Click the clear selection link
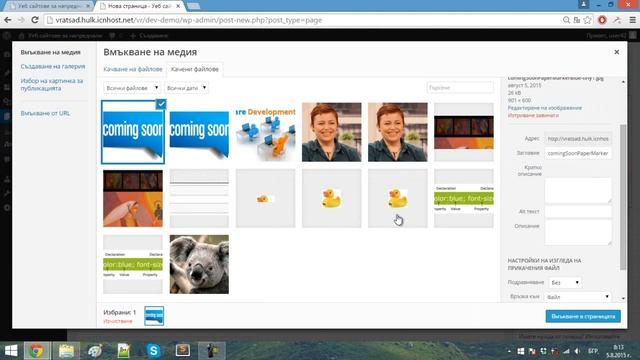The width and height of the screenshot is (640, 360). pyautogui.click(x=118, y=321)
